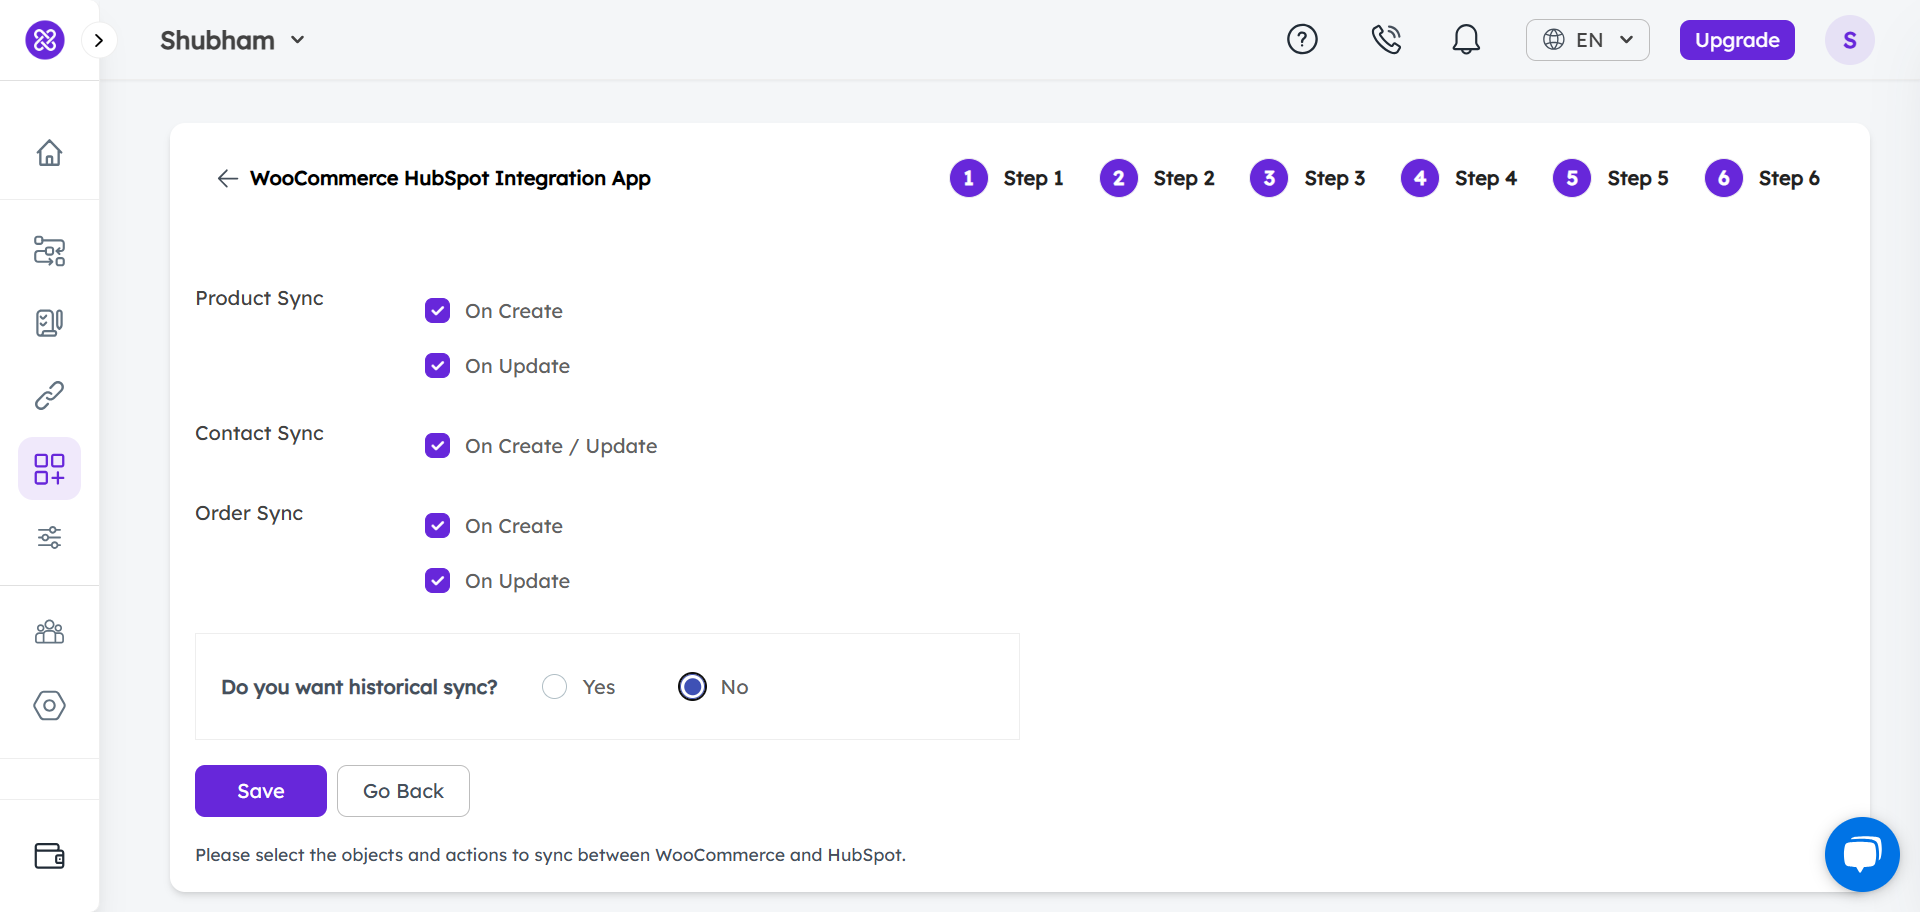Click the back arrow beside WooCommerce HubSpot title
The width and height of the screenshot is (1920, 912).
tap(227, 178)
